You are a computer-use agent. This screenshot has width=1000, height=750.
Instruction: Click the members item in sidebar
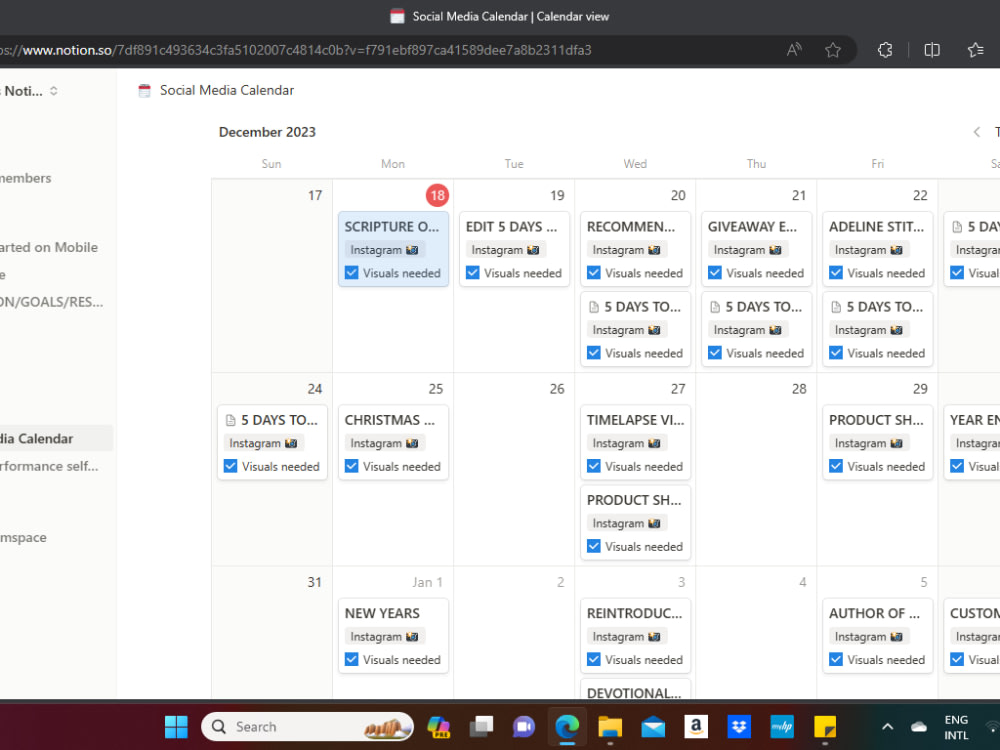tap(26, 179)
